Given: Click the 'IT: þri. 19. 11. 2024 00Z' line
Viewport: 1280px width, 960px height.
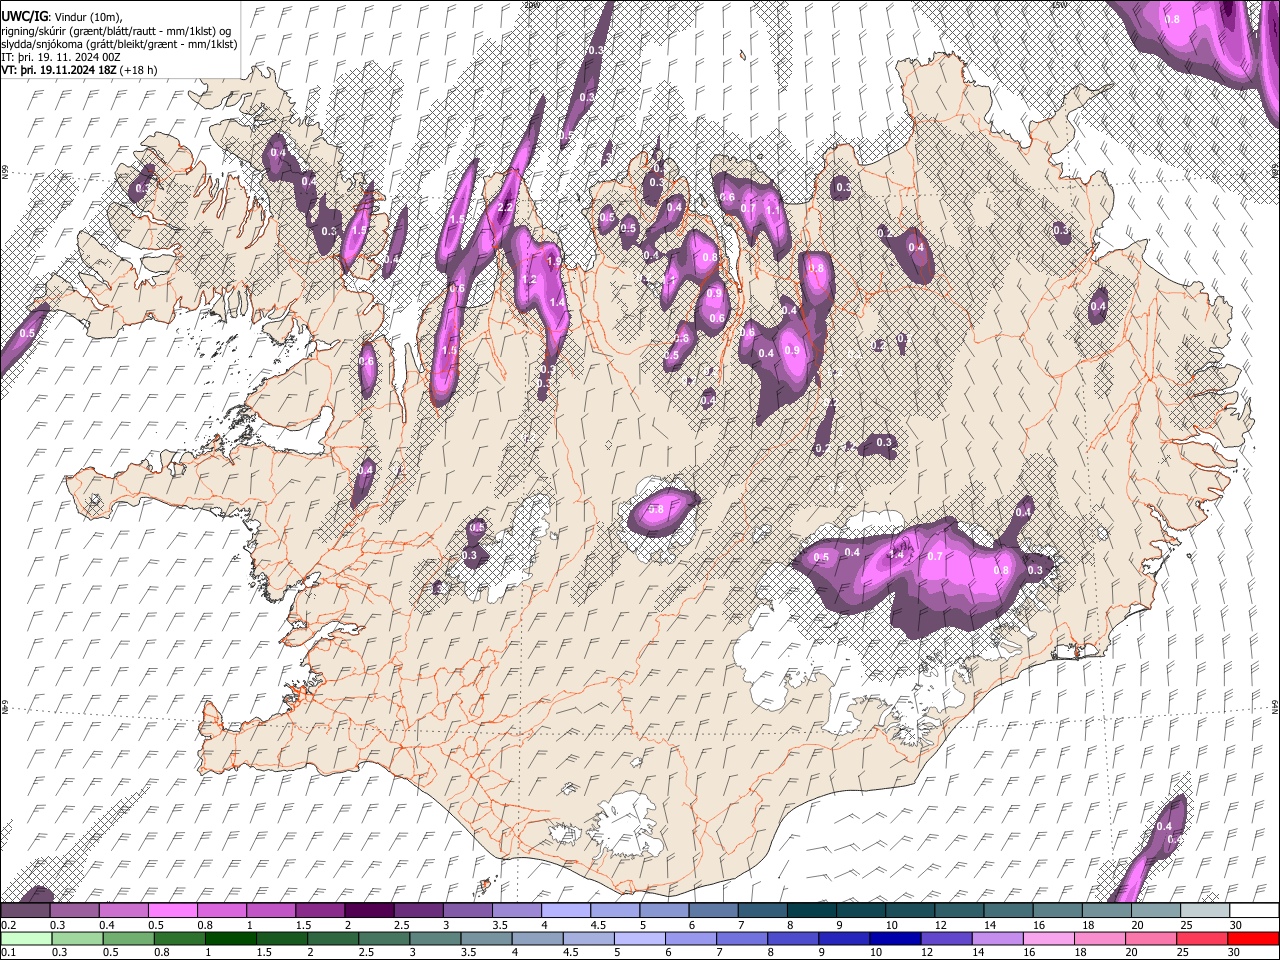Looking at the screenshot, I should (62, 58).
